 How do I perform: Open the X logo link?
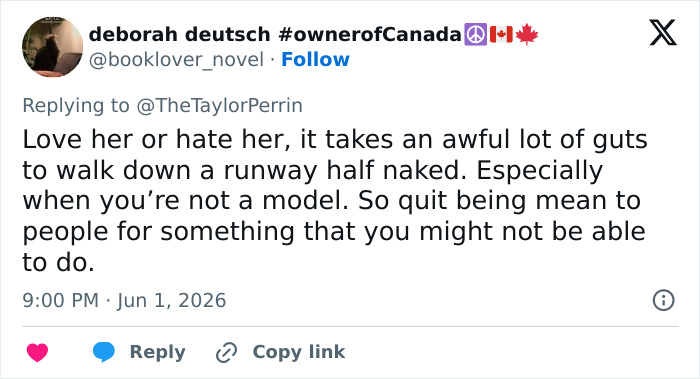(x=663, y=33)
